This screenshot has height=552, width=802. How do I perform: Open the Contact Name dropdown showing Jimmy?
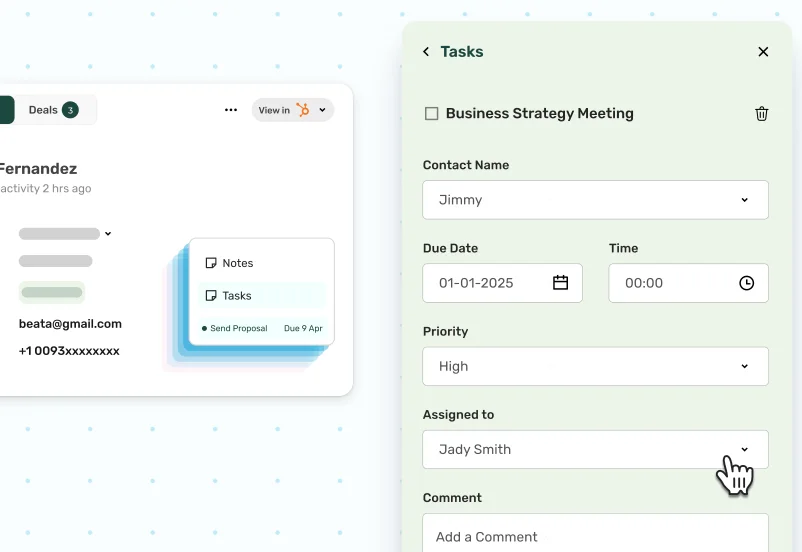[x=595, y=200]
